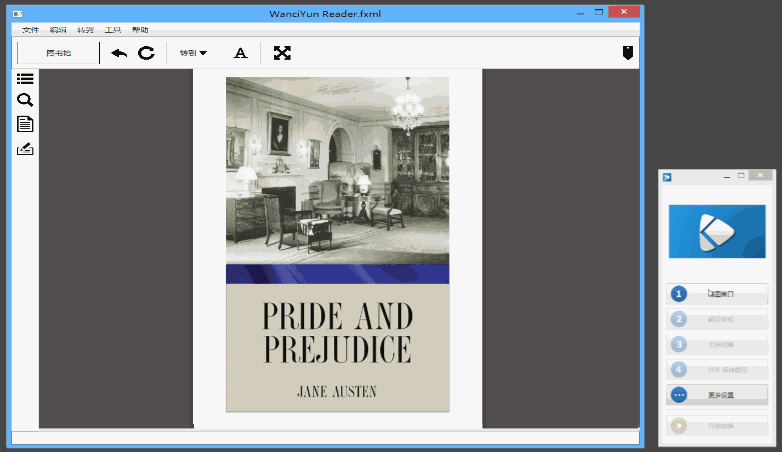Open the 文件 (File) menu
The height and width of the screenshot is (452, 782).
tap(30, 30)
